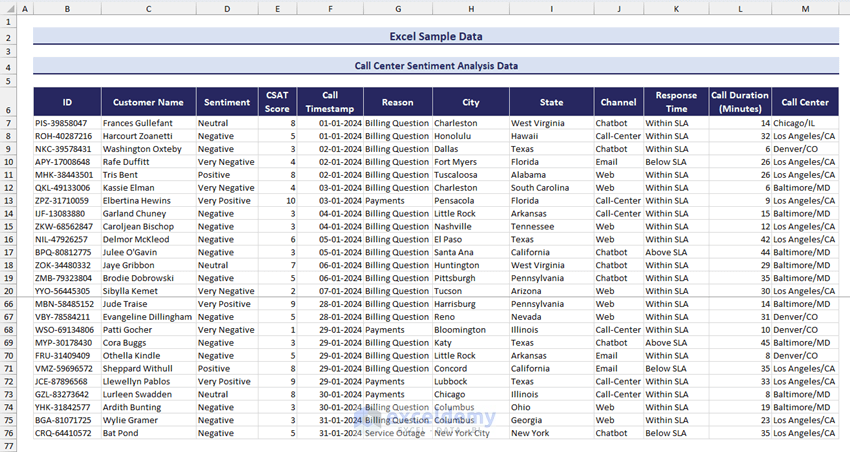Viewport: 850px width, 452px height.
Task: Click city cell Tuscaloosa
Action: [471, 175]
